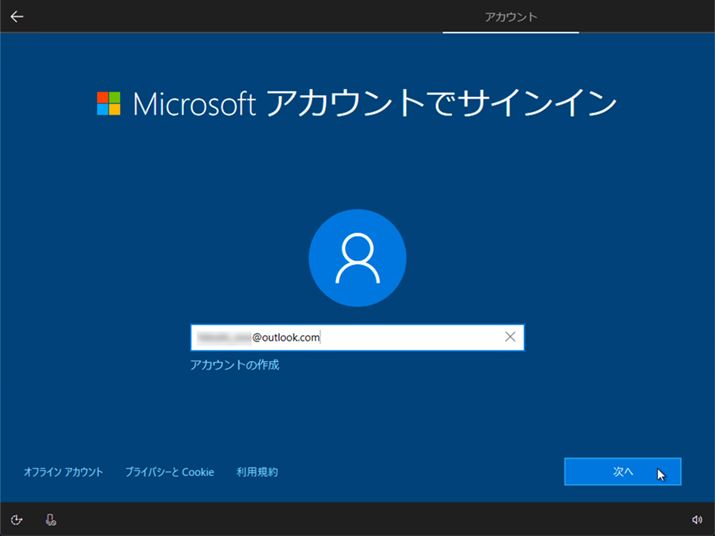Open Ease of Access icon in bottom bar
The height and width of the screenshot is (536, 715).
(17, 520)
